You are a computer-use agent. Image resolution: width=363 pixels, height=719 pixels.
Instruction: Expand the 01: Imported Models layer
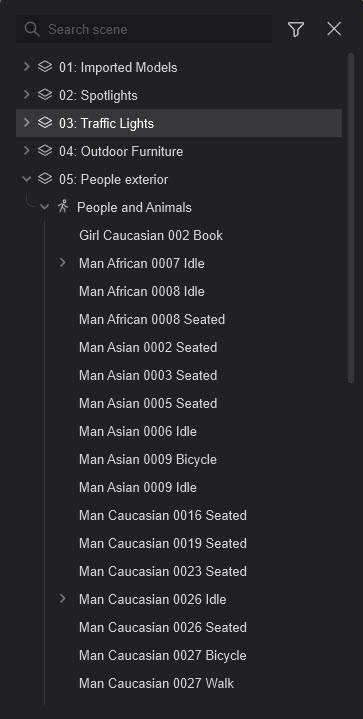[26, 67]
